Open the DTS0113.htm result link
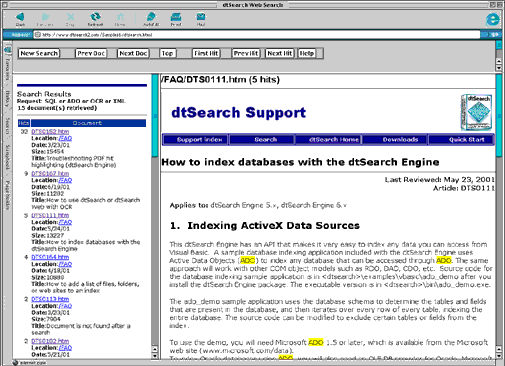Image resolution: width=505 pixels, height=366 pixels. coord(50,299)
